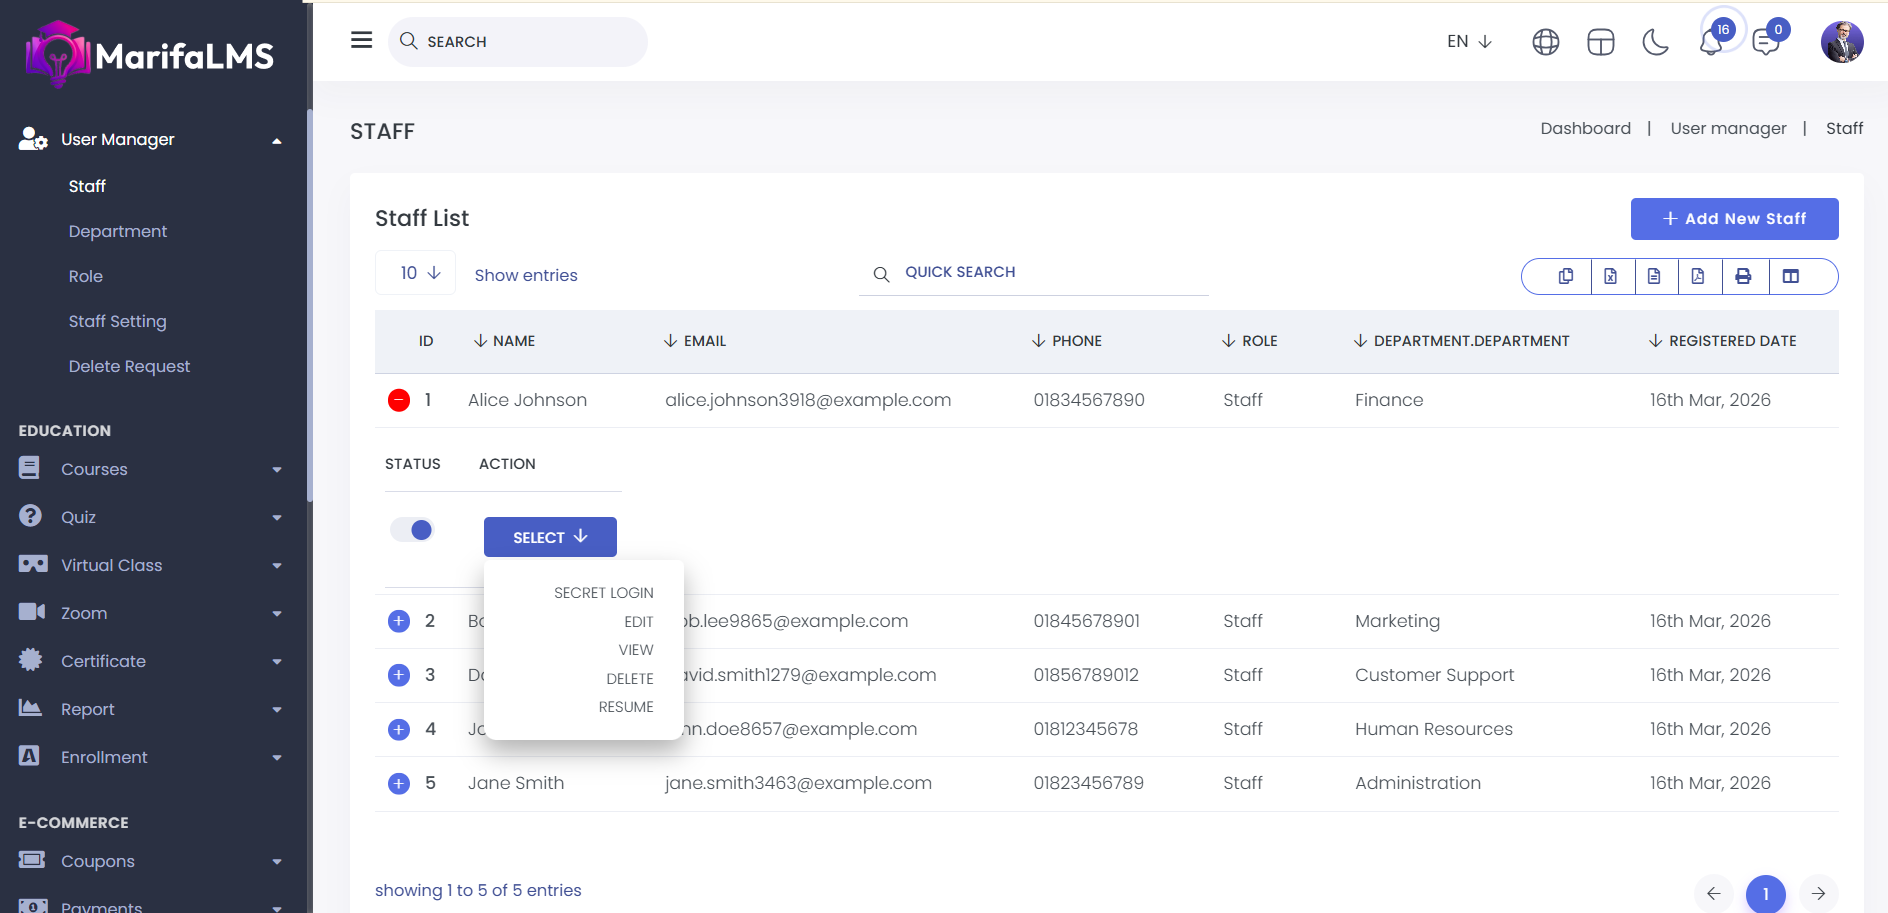The height and width of the screenshot is (913, 1888).
Task: Export staff list as PDF
Action: [x=1698, y=277]
